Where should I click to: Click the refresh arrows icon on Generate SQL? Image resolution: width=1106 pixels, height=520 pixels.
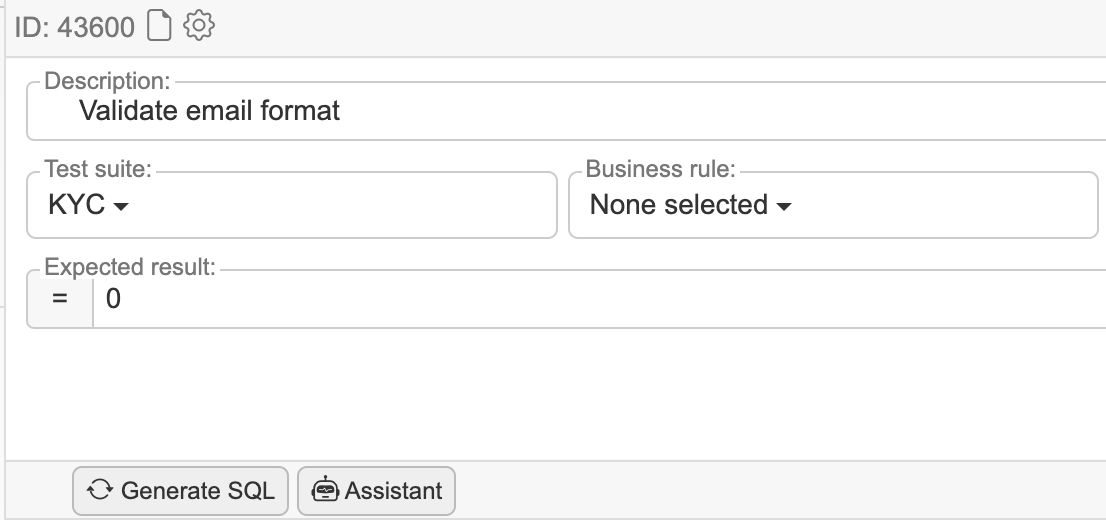pos(100,491)
